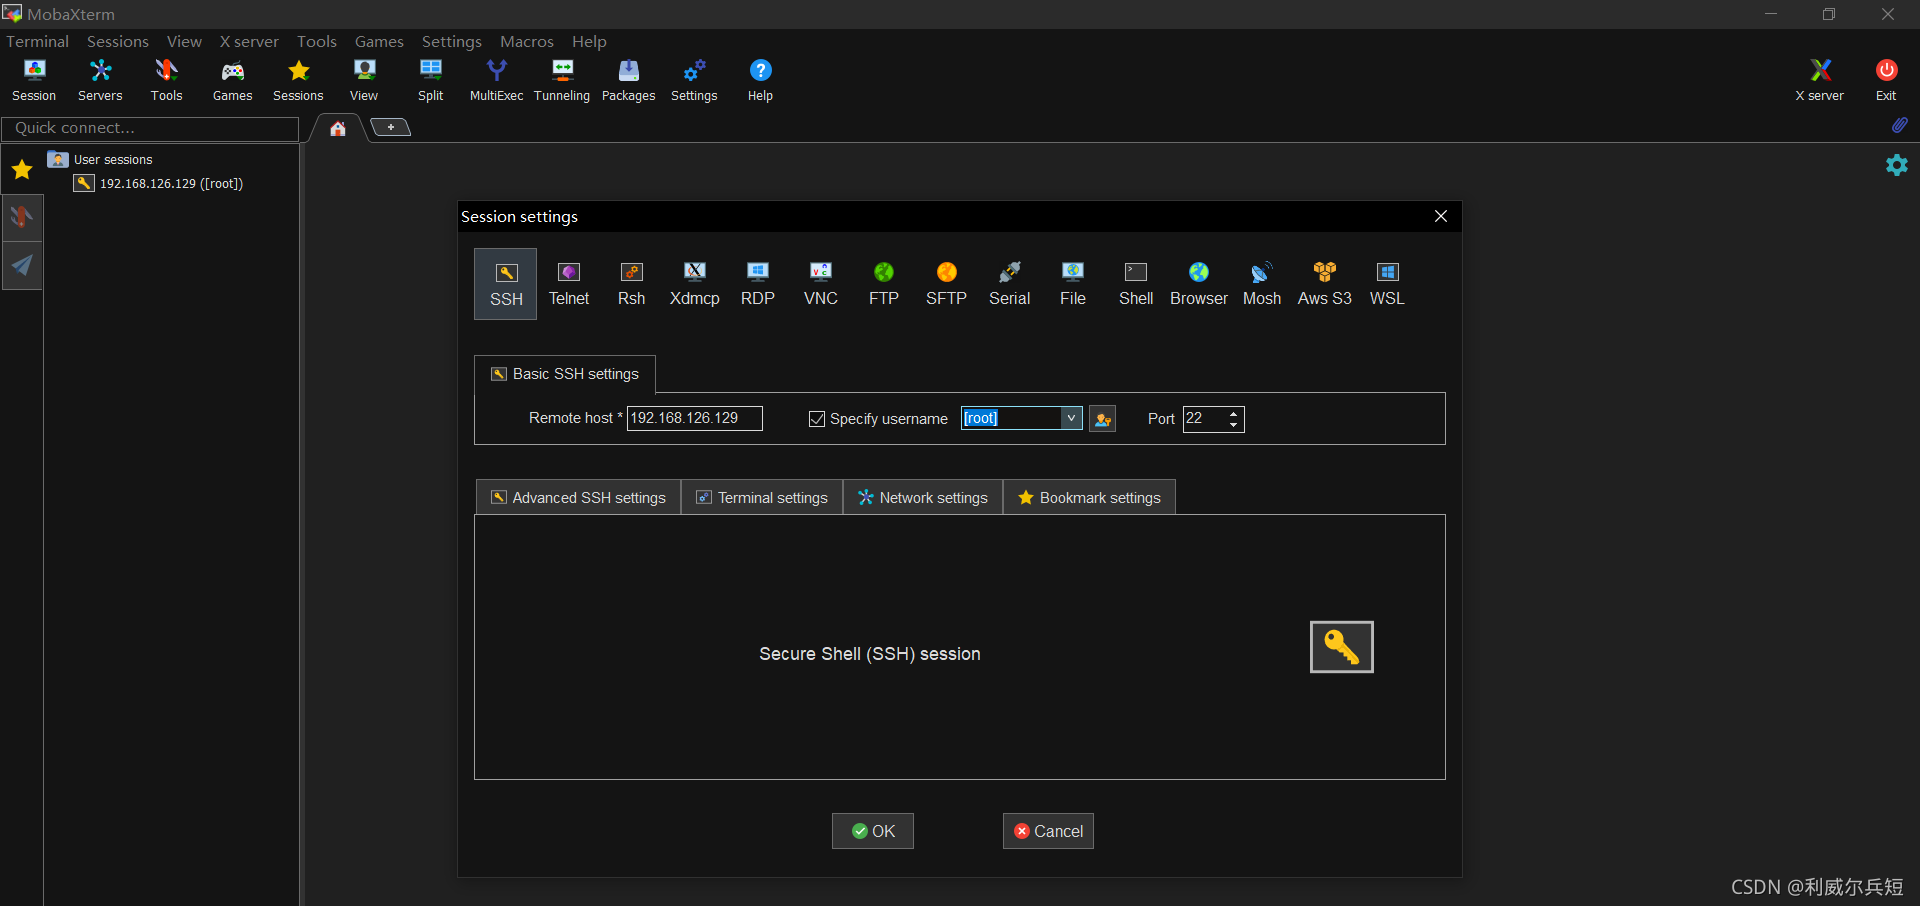Open a new tab with plus button

pos(391,127)
